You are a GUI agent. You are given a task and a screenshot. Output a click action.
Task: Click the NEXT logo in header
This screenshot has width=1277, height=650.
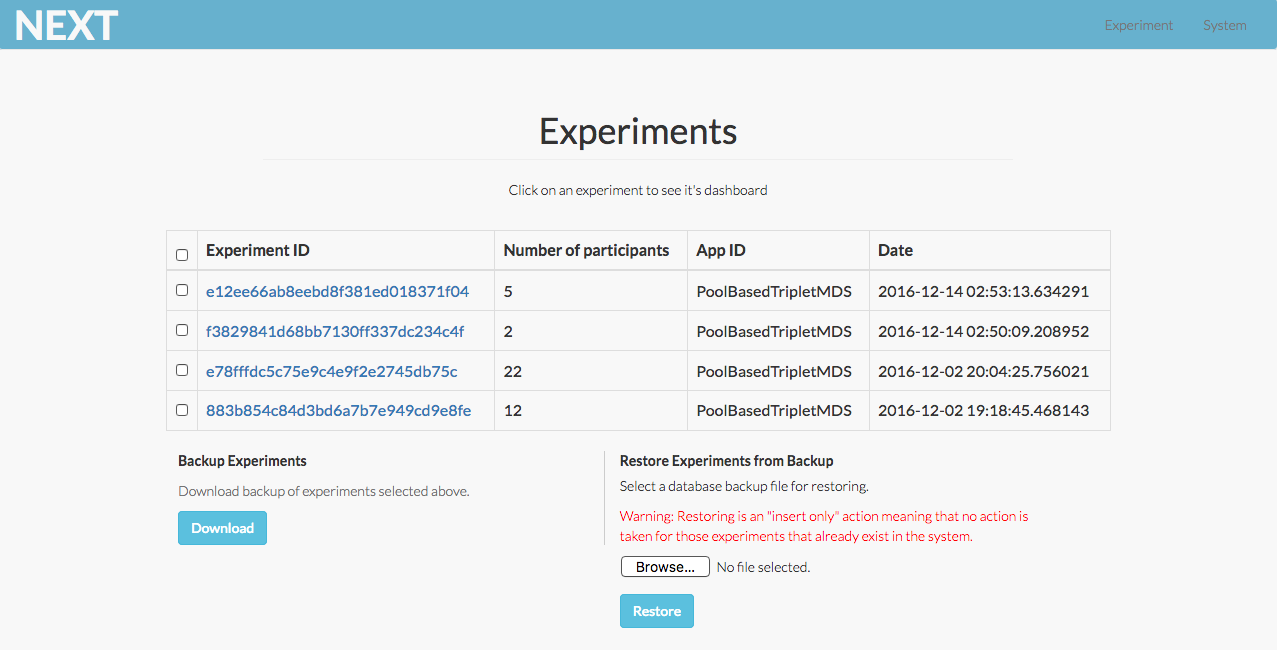pos(67,25)
